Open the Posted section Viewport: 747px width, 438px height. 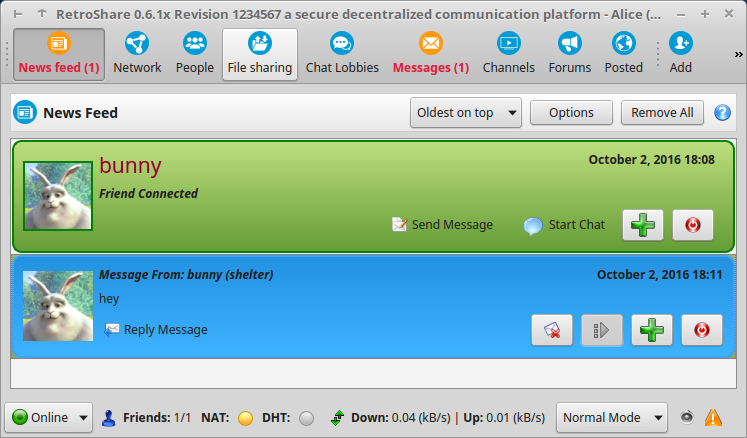pos(624,54)
